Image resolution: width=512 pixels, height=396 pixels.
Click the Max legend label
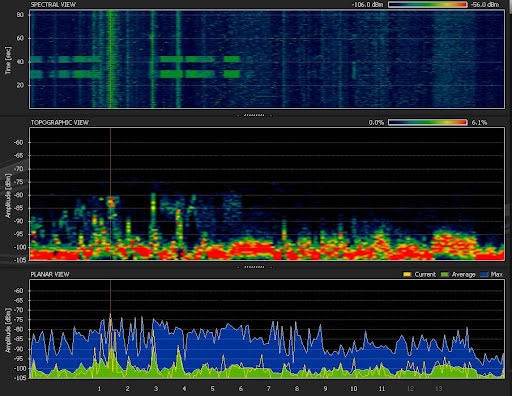[x=497, y=274]
